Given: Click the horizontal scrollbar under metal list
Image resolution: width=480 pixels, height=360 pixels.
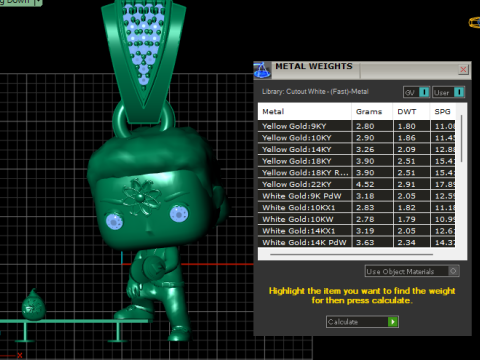Looking at the screenshot, I should pos(352,254).
